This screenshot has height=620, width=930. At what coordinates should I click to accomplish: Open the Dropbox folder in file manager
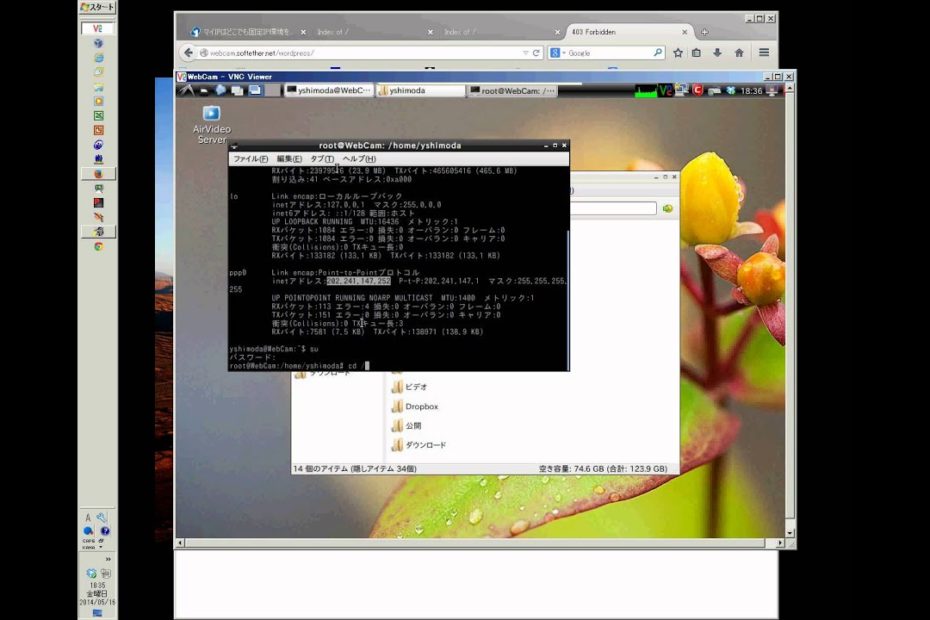click(x=421, y=407)
